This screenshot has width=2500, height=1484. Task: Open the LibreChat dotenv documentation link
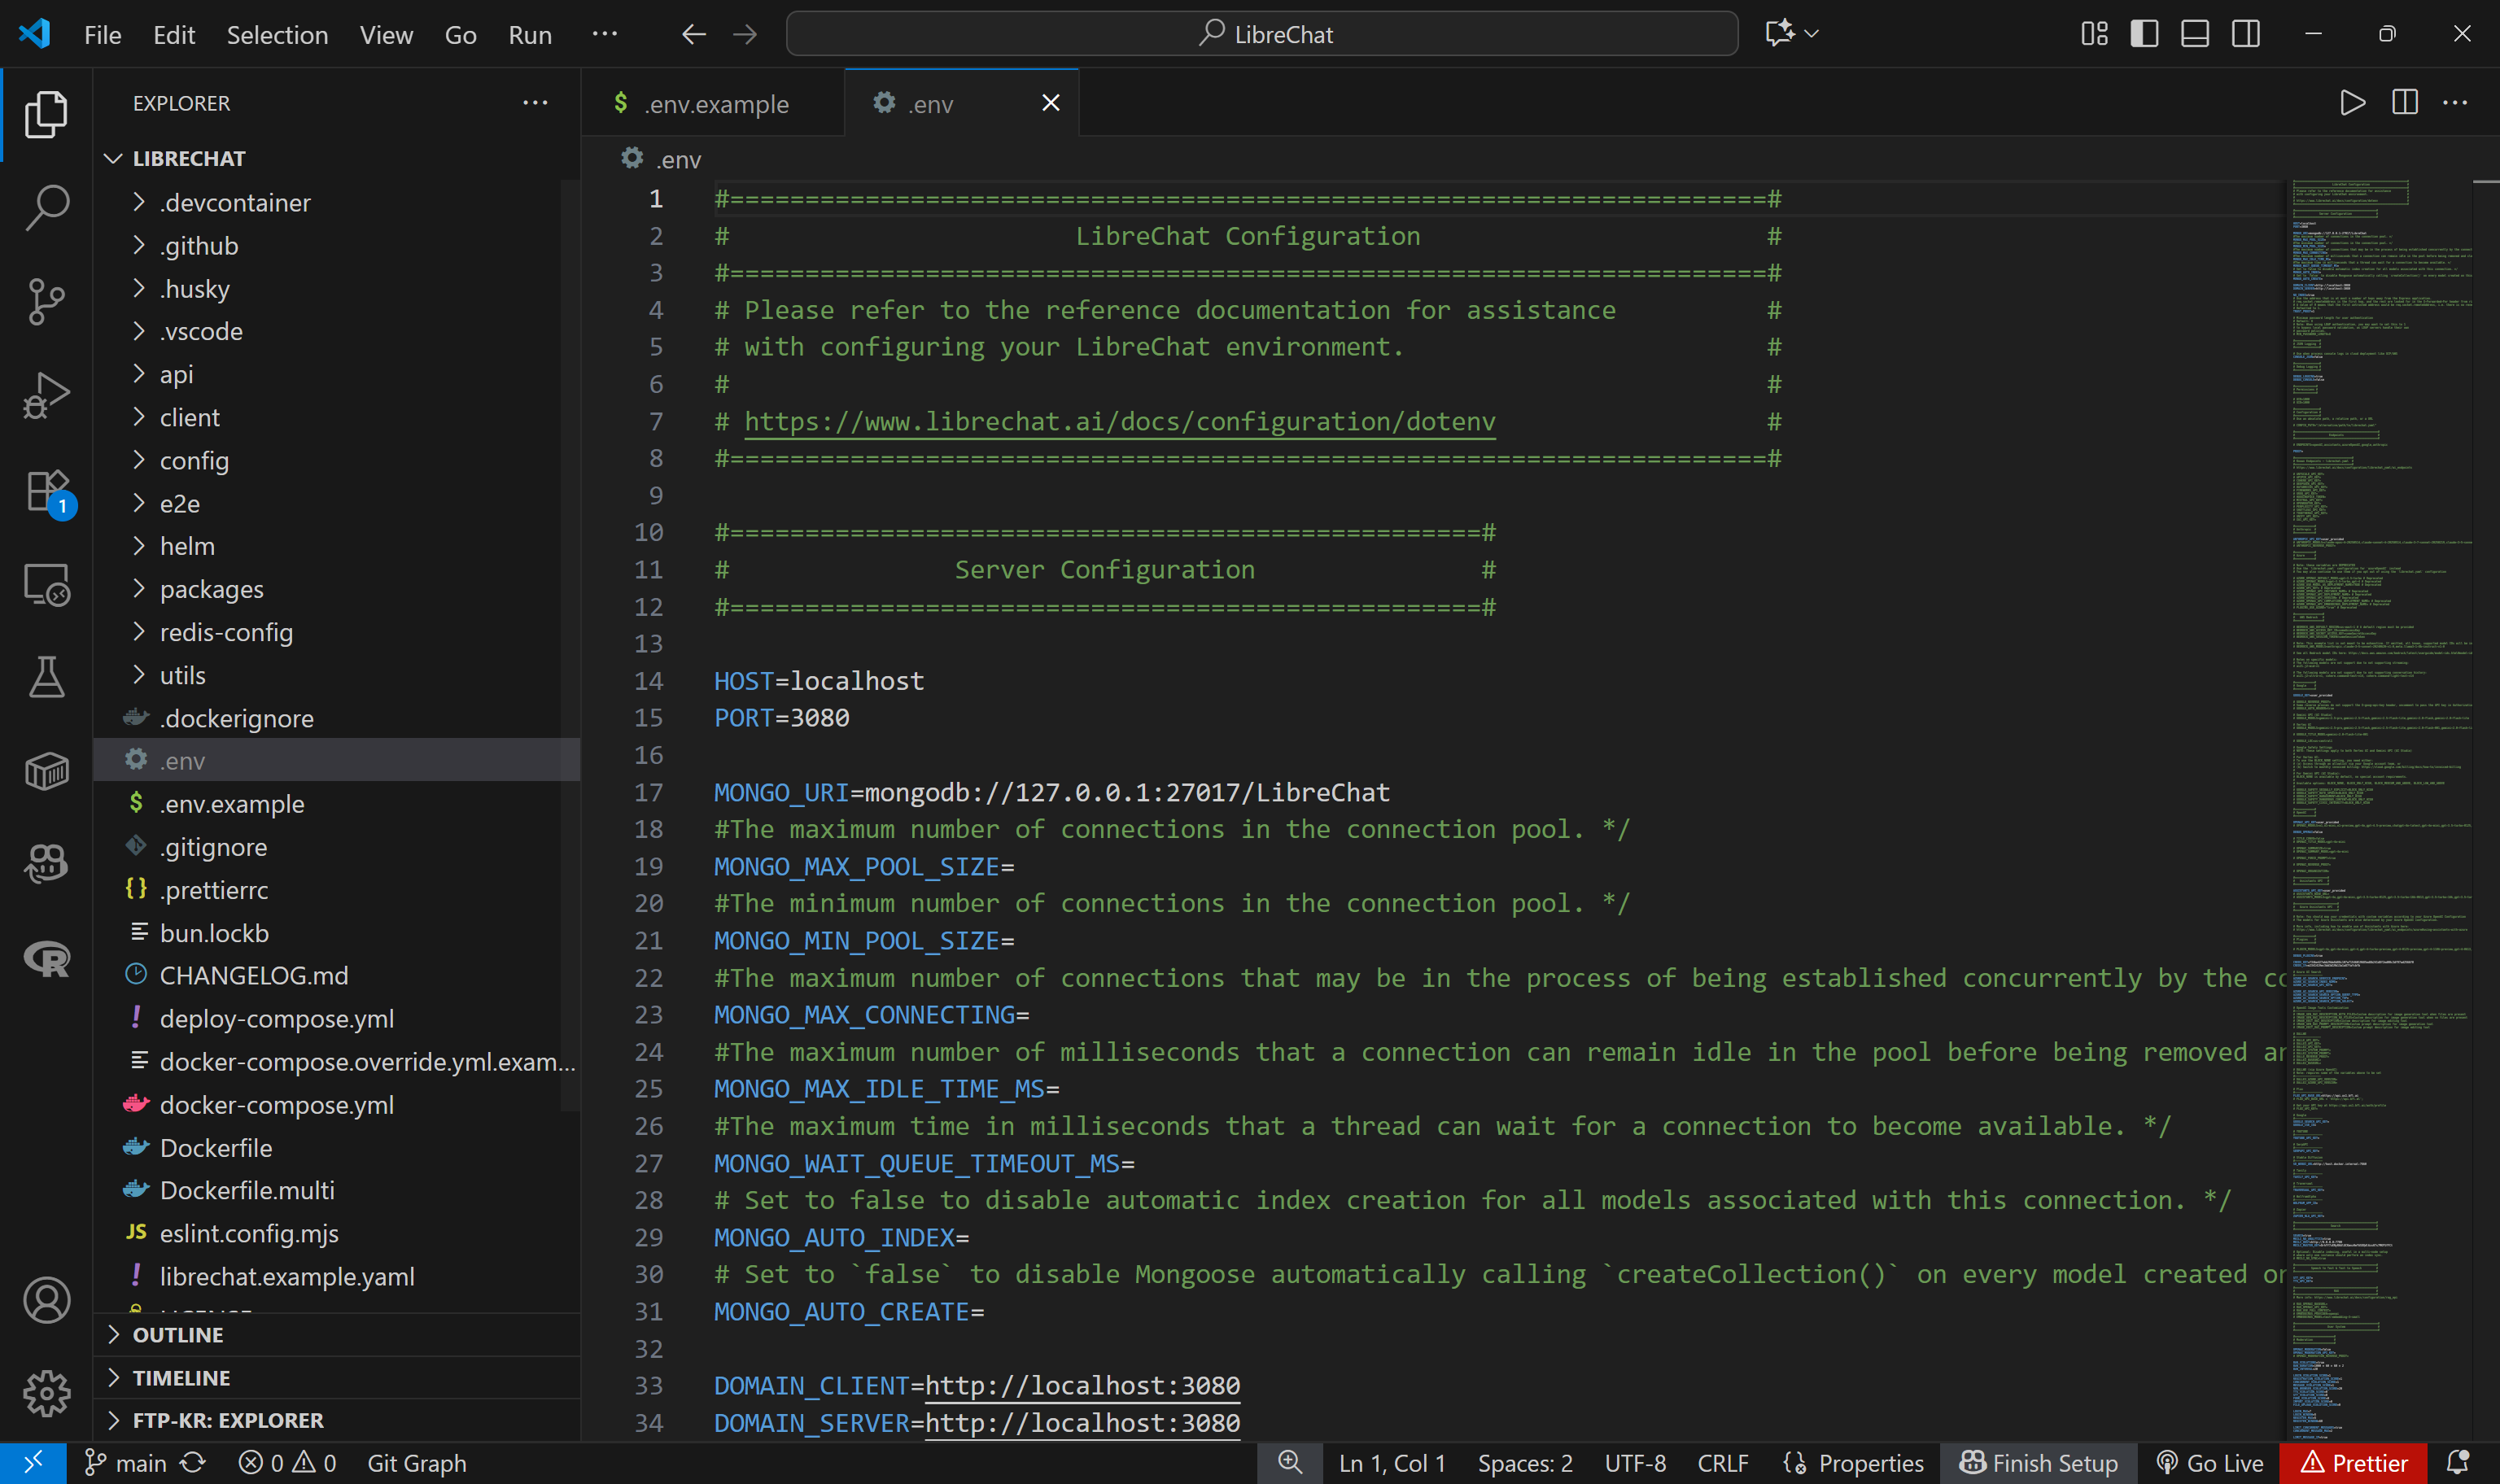[x=1118, y=421]
